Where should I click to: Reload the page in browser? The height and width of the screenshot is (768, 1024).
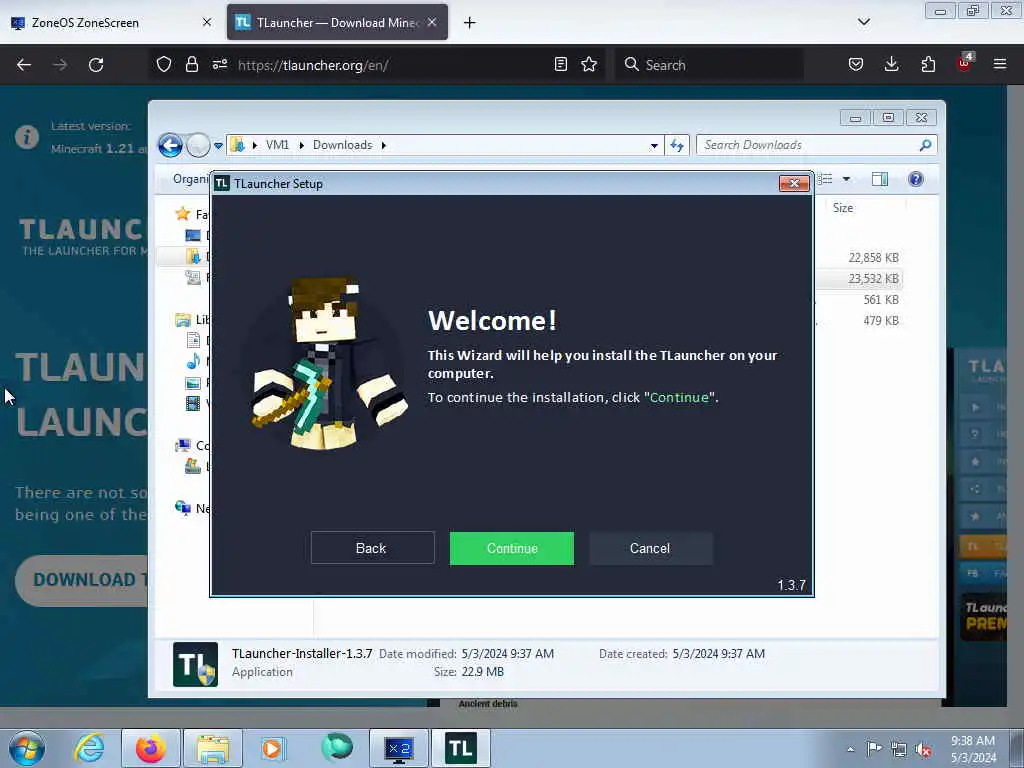coord(96,65)
